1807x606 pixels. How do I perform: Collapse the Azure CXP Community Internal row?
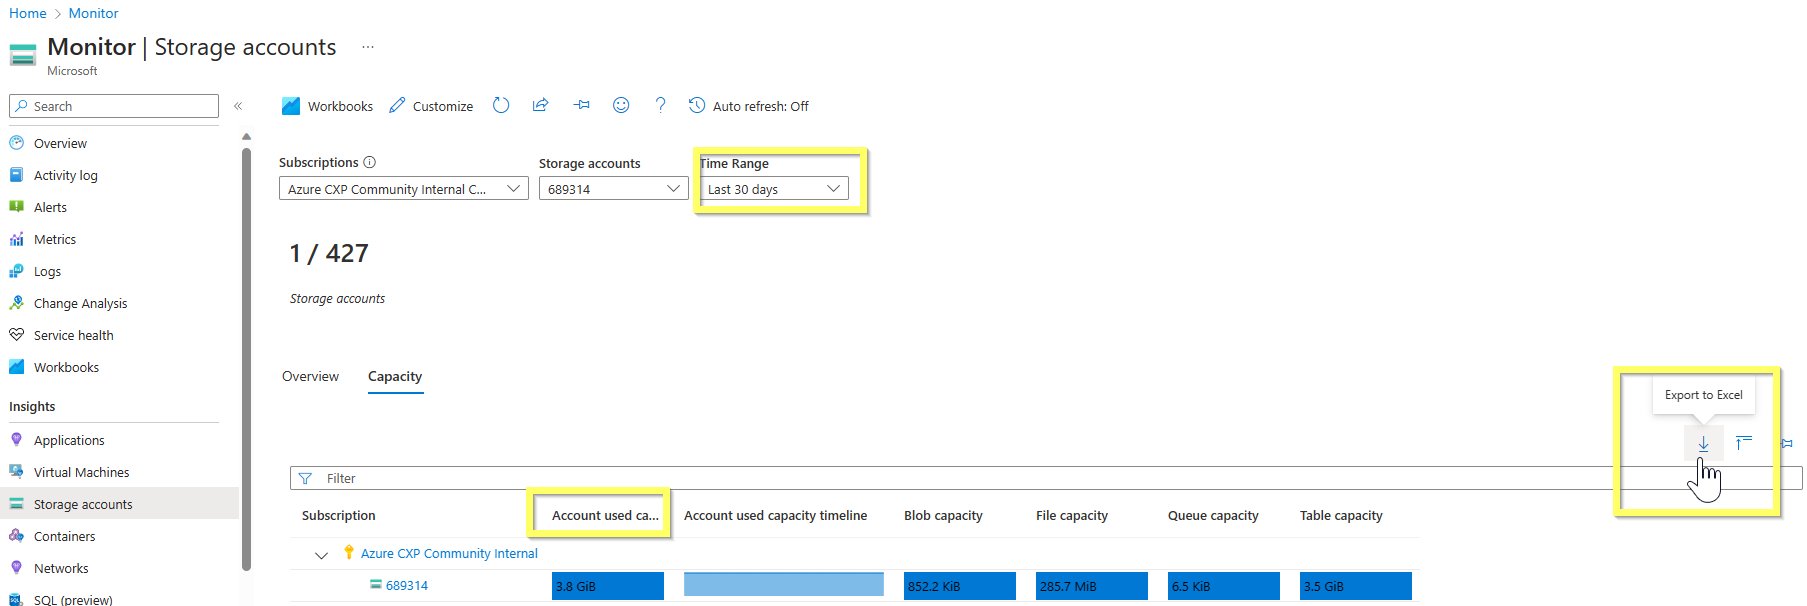click(x=321, y=554)
